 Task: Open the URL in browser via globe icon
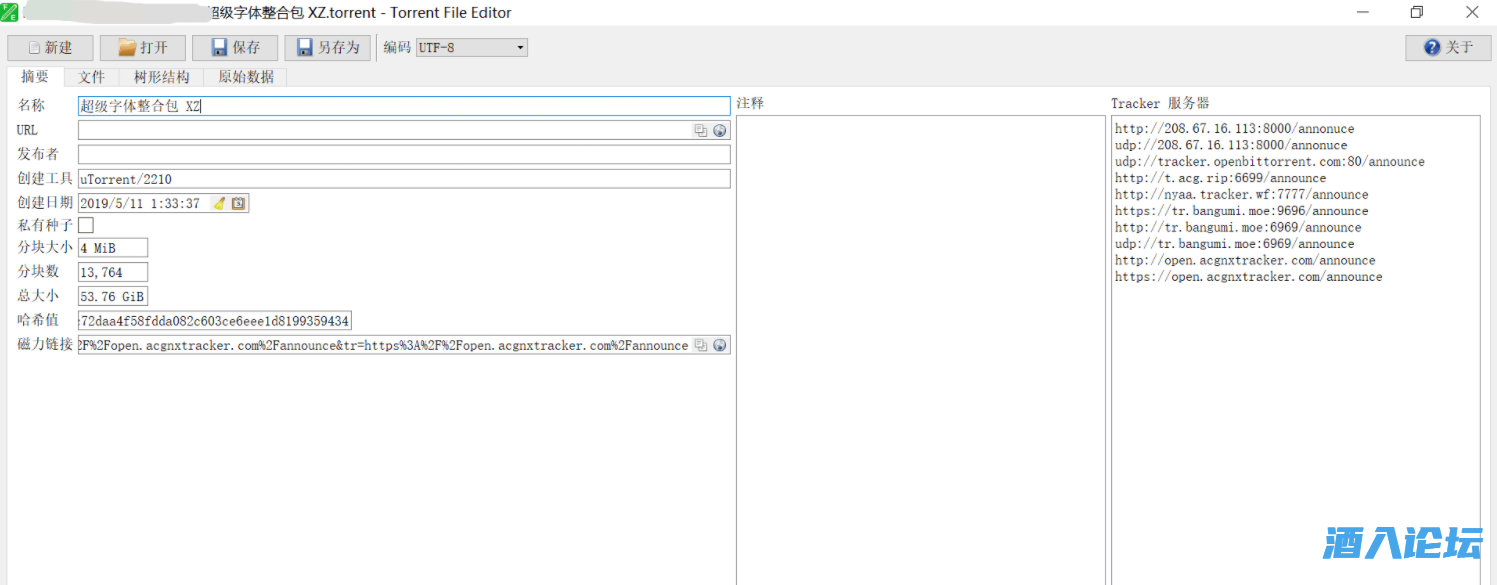click(x=719, y=131)
